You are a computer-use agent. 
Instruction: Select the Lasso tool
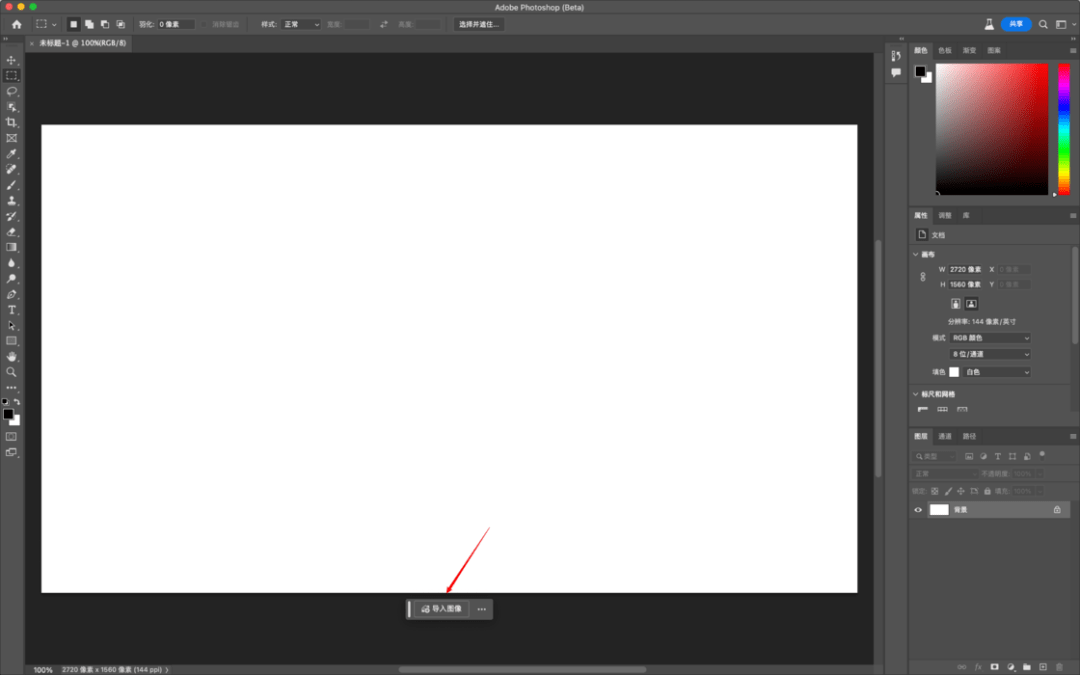(x=12, y=91)
